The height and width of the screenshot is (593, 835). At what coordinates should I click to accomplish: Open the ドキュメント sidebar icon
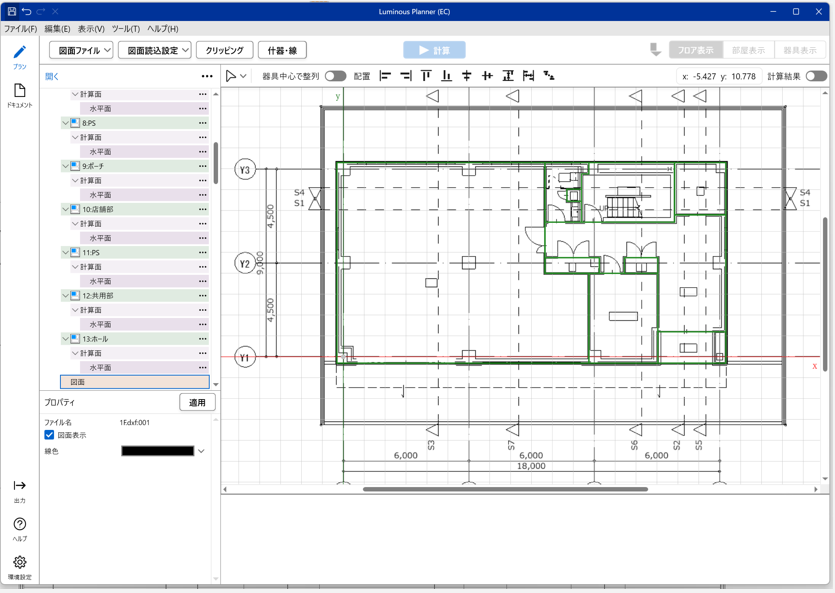[x=19, y=95]
